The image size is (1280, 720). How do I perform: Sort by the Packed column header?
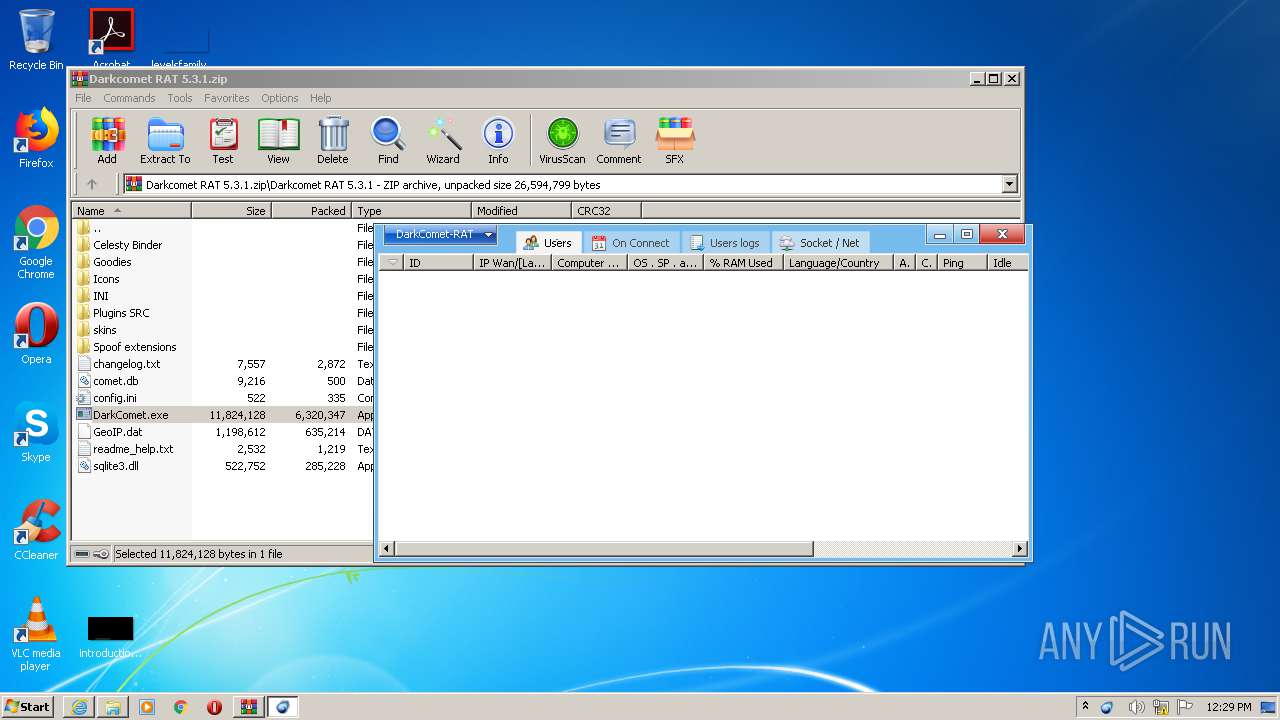(x=312, y=211)
